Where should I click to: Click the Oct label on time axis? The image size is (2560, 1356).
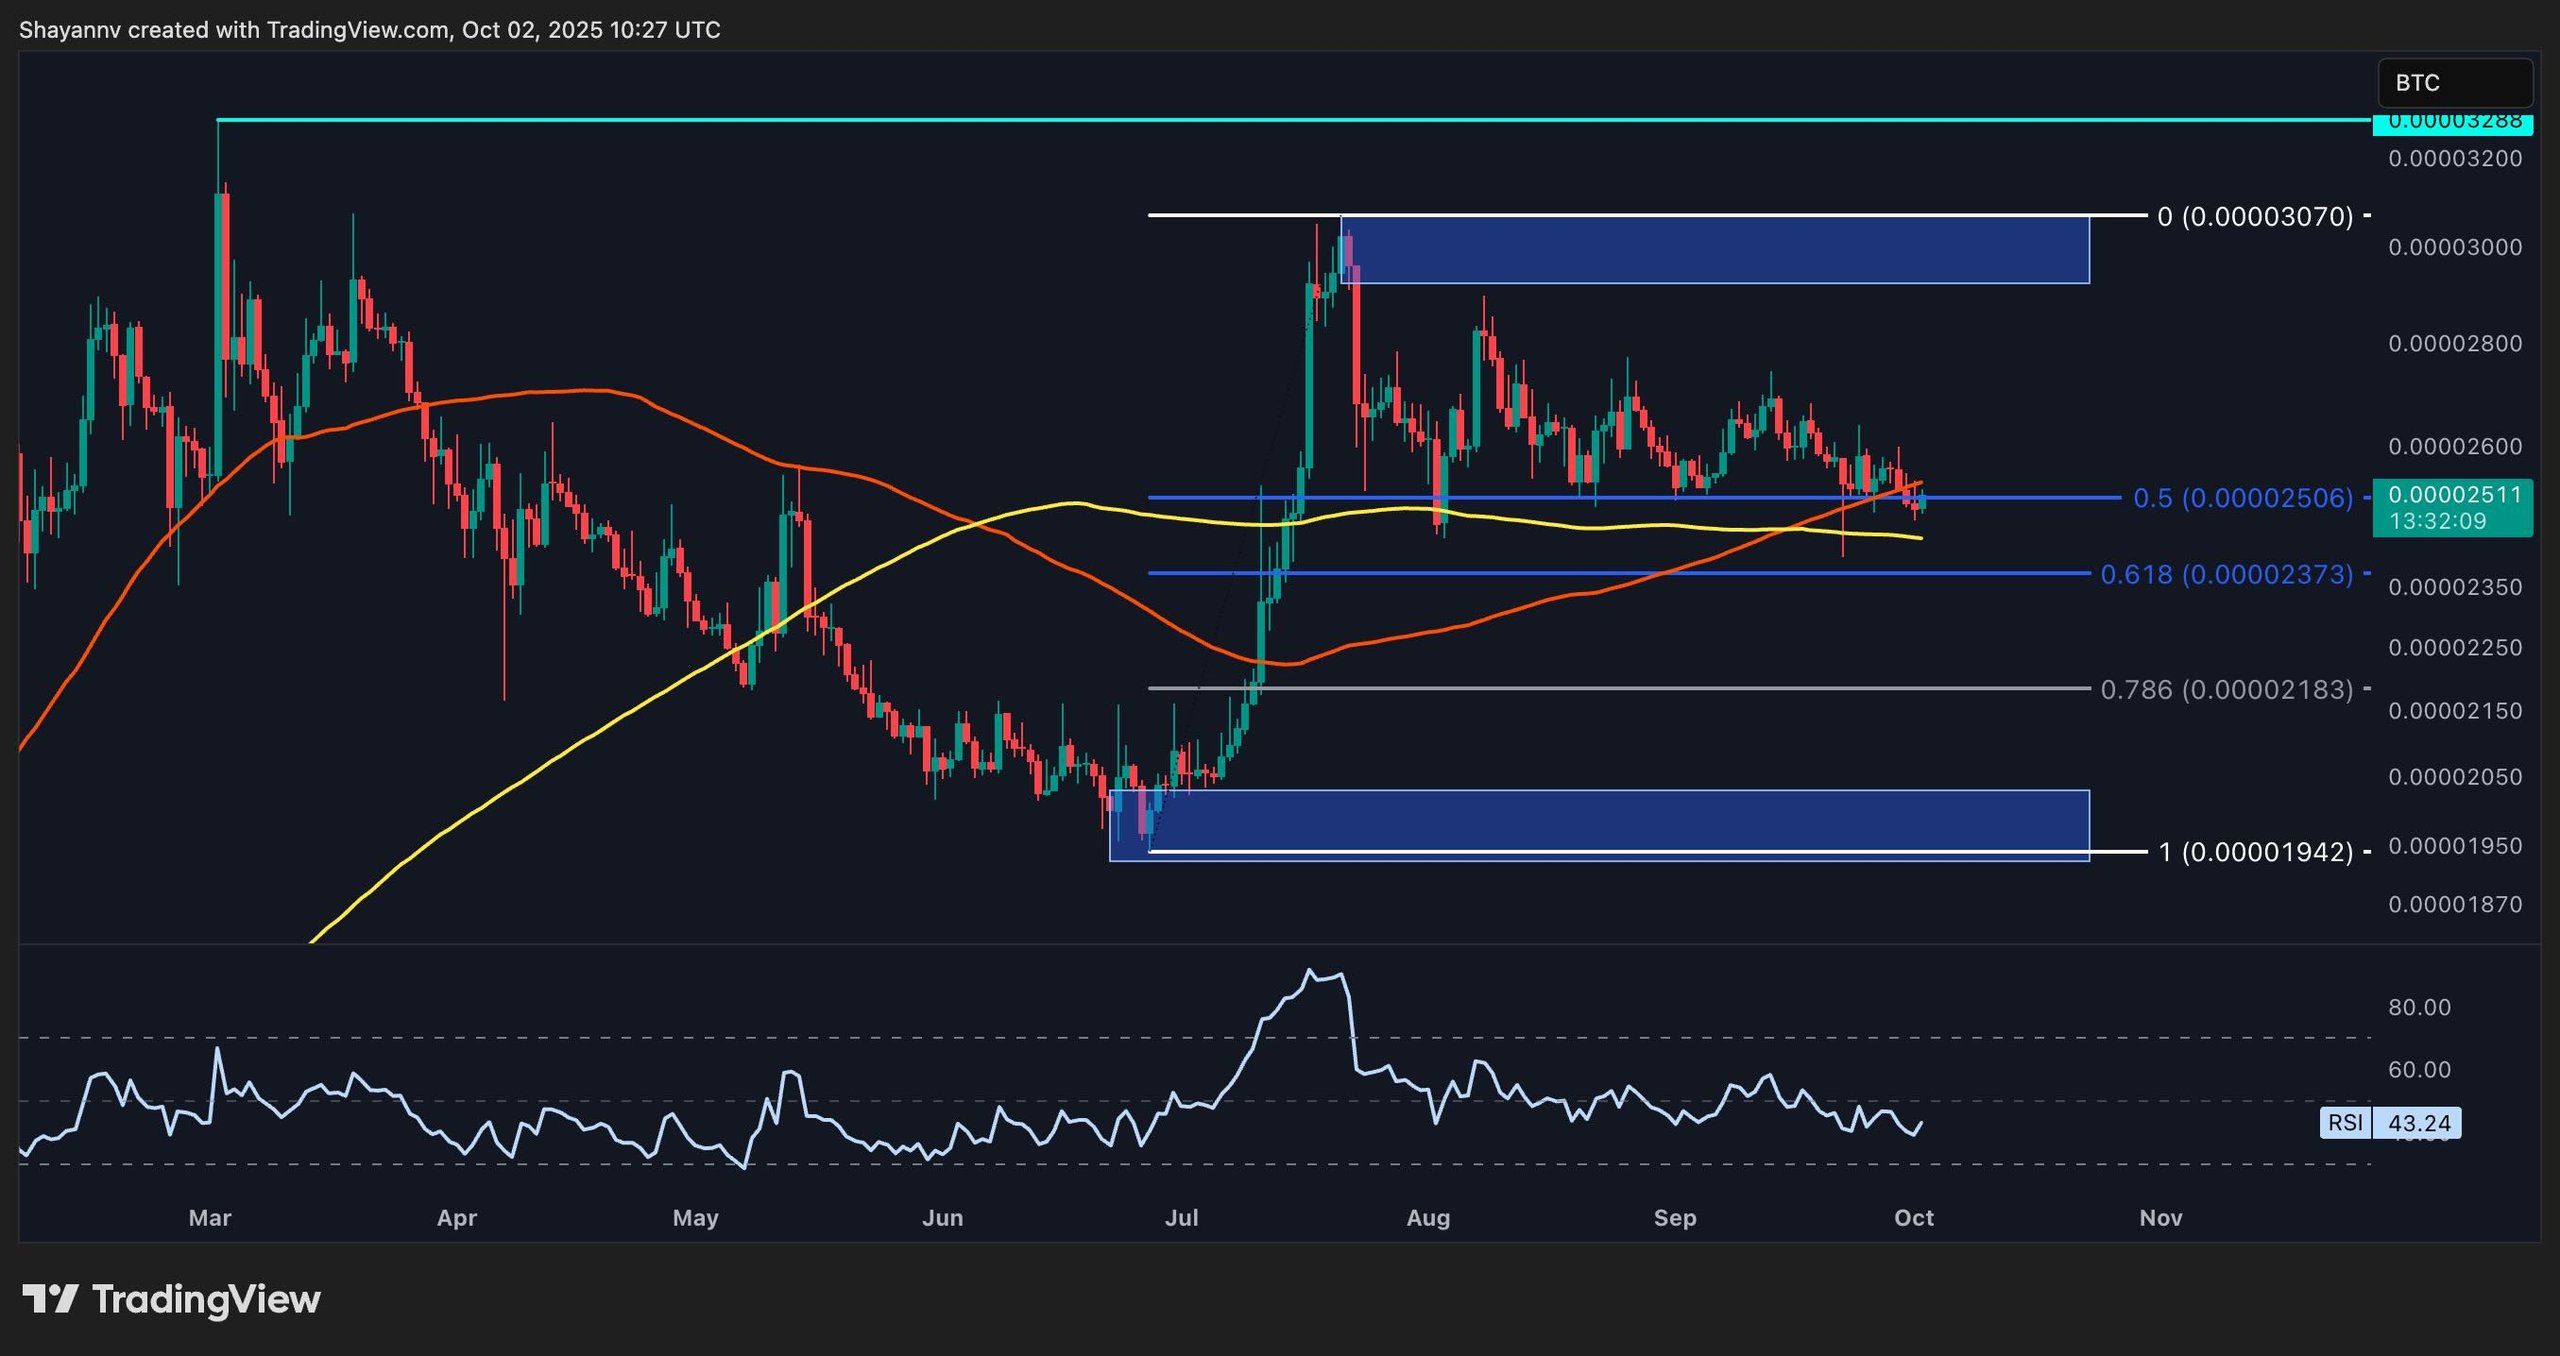1913,1218
